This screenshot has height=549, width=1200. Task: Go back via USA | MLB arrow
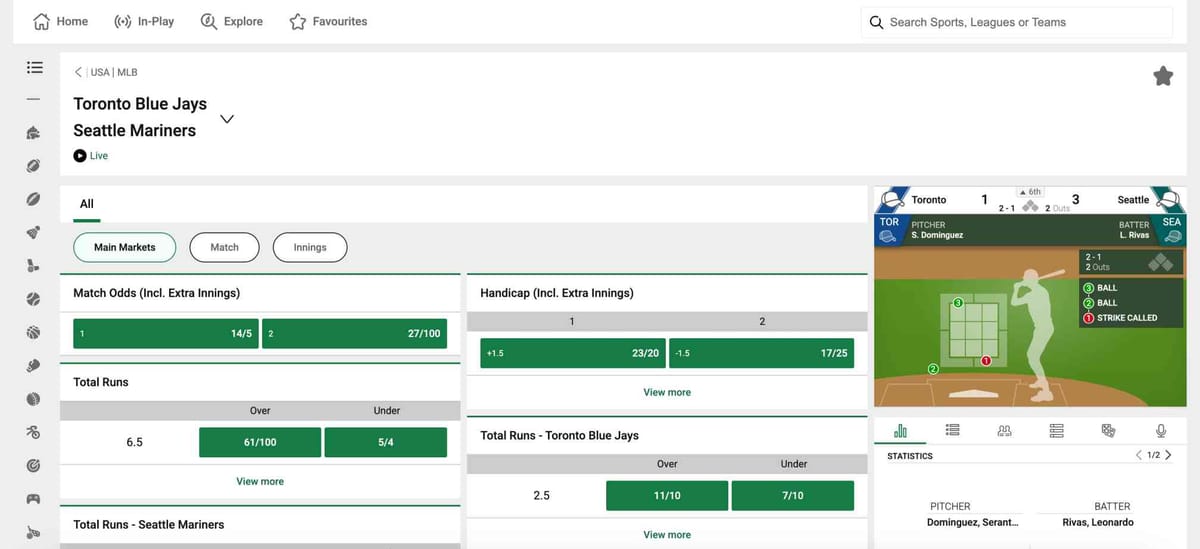[x=78, y=72]
